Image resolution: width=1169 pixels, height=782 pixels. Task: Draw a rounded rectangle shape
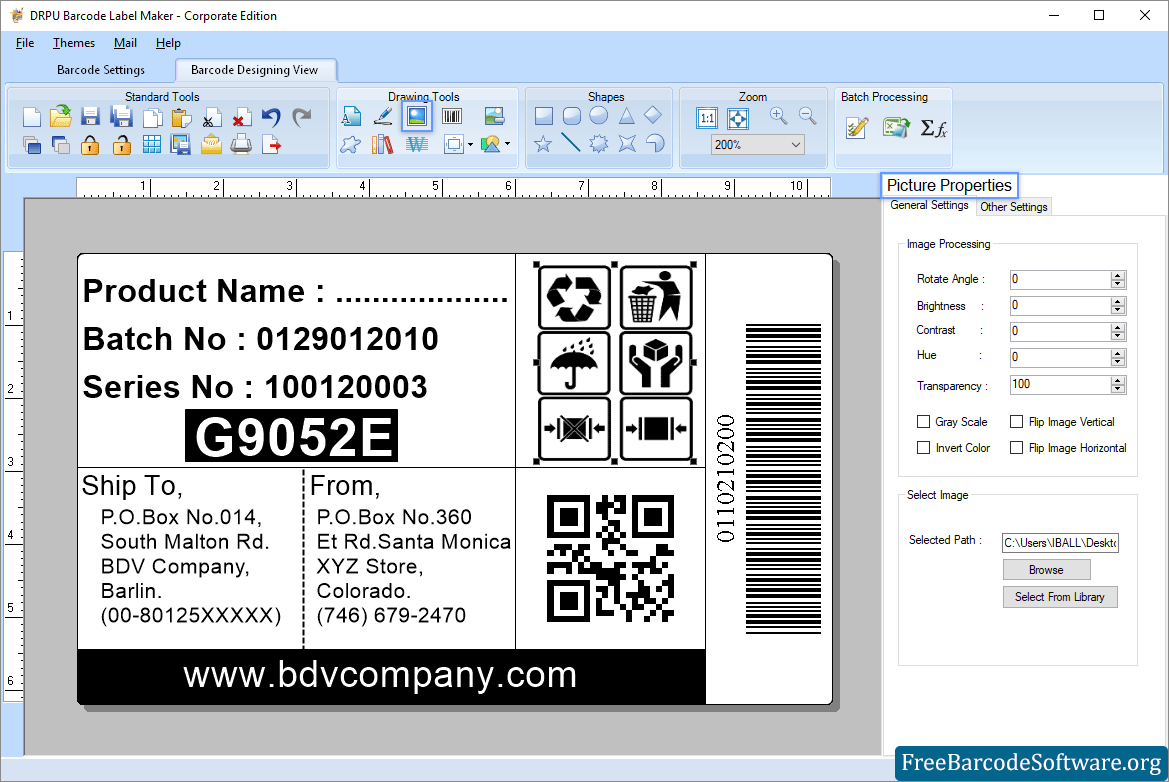click(571, 116)
